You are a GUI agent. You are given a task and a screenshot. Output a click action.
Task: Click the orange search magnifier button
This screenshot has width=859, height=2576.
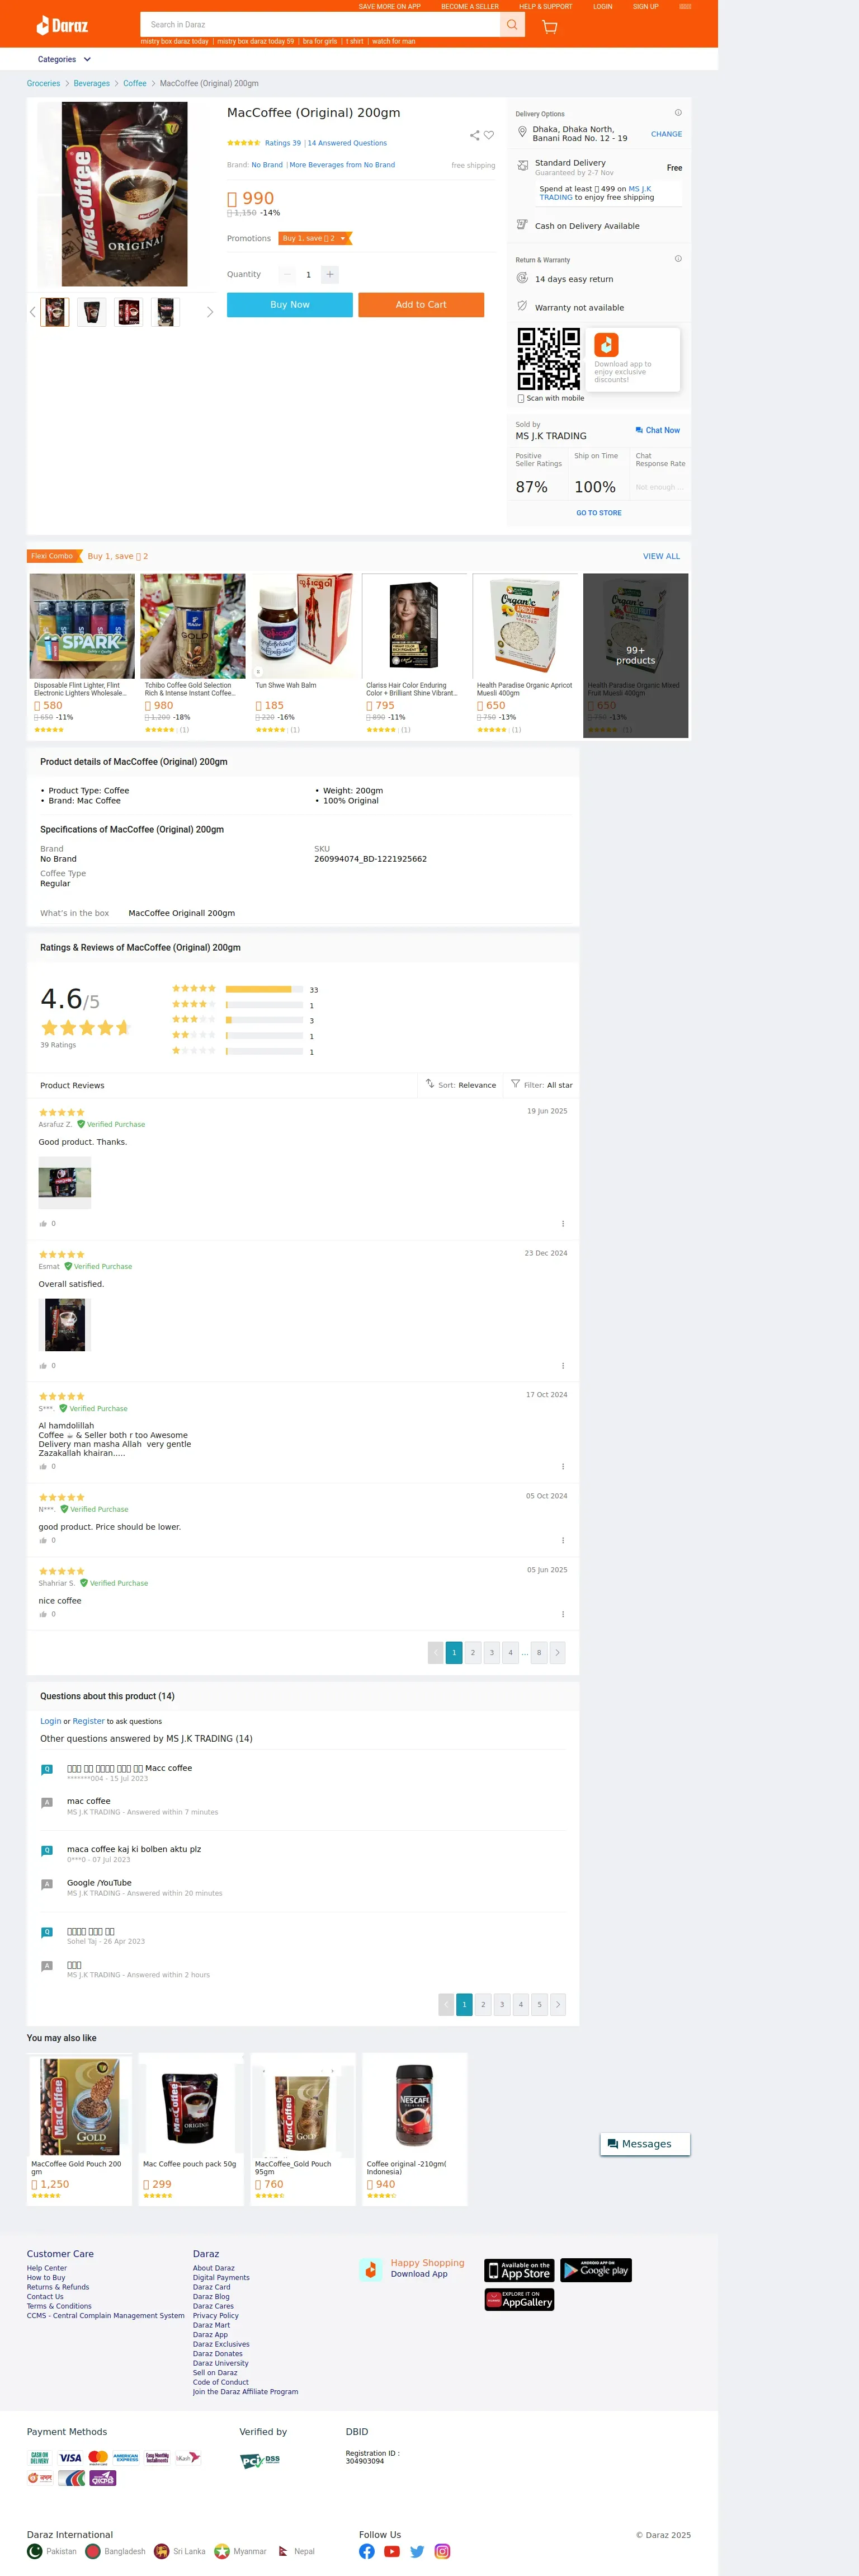[512, 25]
